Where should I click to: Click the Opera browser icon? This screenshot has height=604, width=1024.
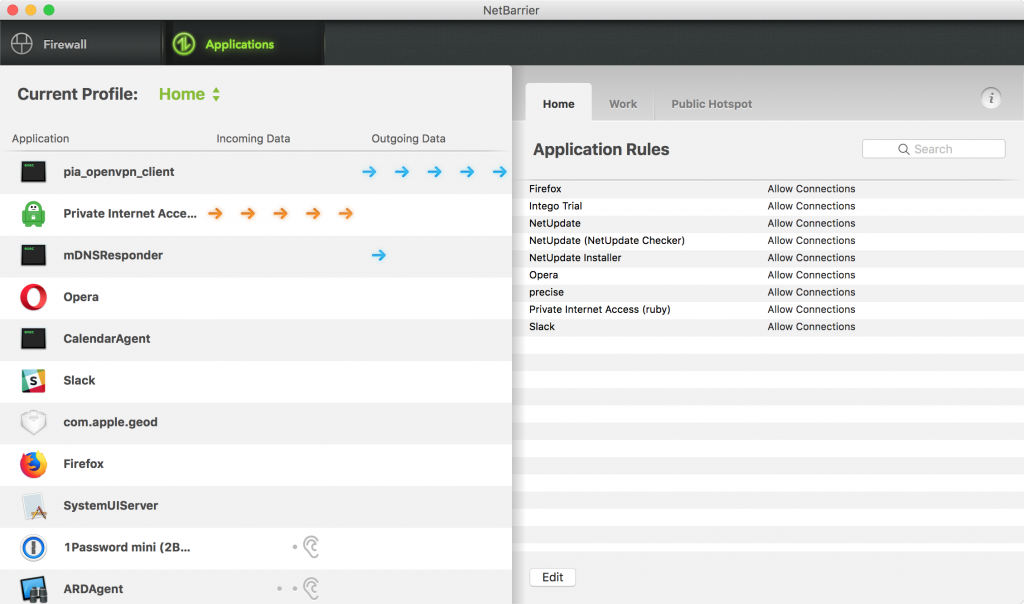(x=33, y=297)
